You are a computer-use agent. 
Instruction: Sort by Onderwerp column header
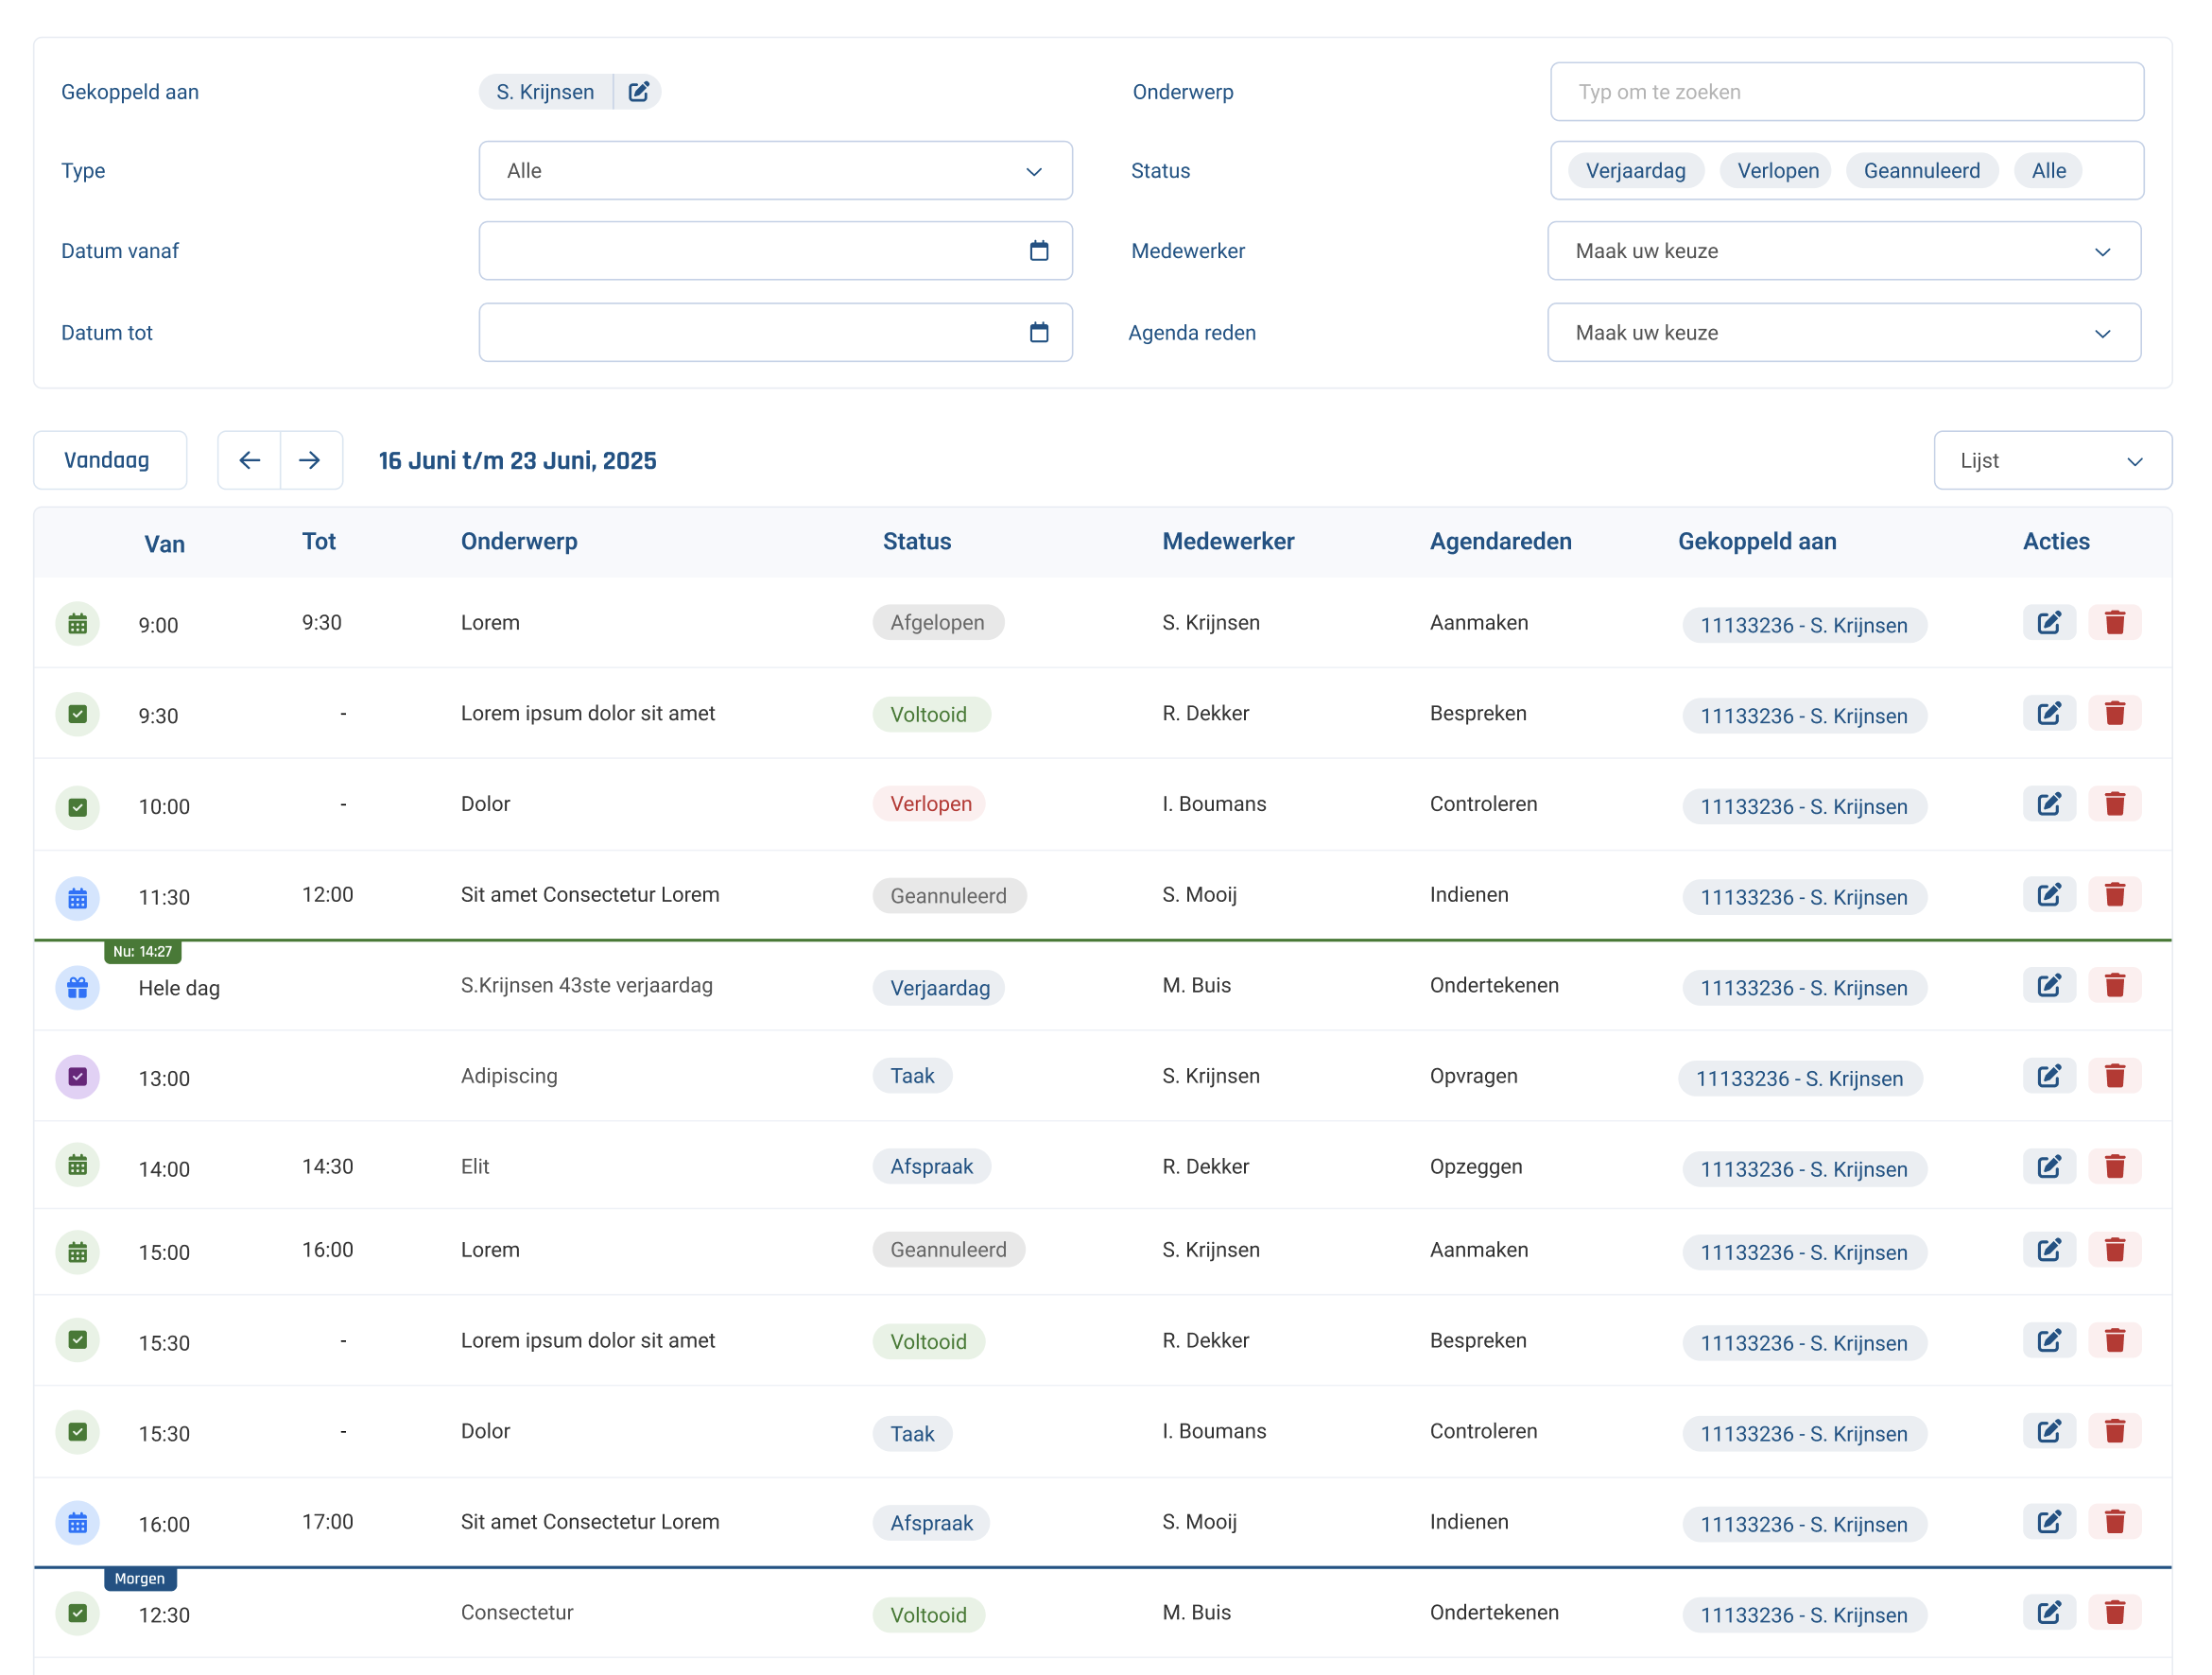click(519, 542)
